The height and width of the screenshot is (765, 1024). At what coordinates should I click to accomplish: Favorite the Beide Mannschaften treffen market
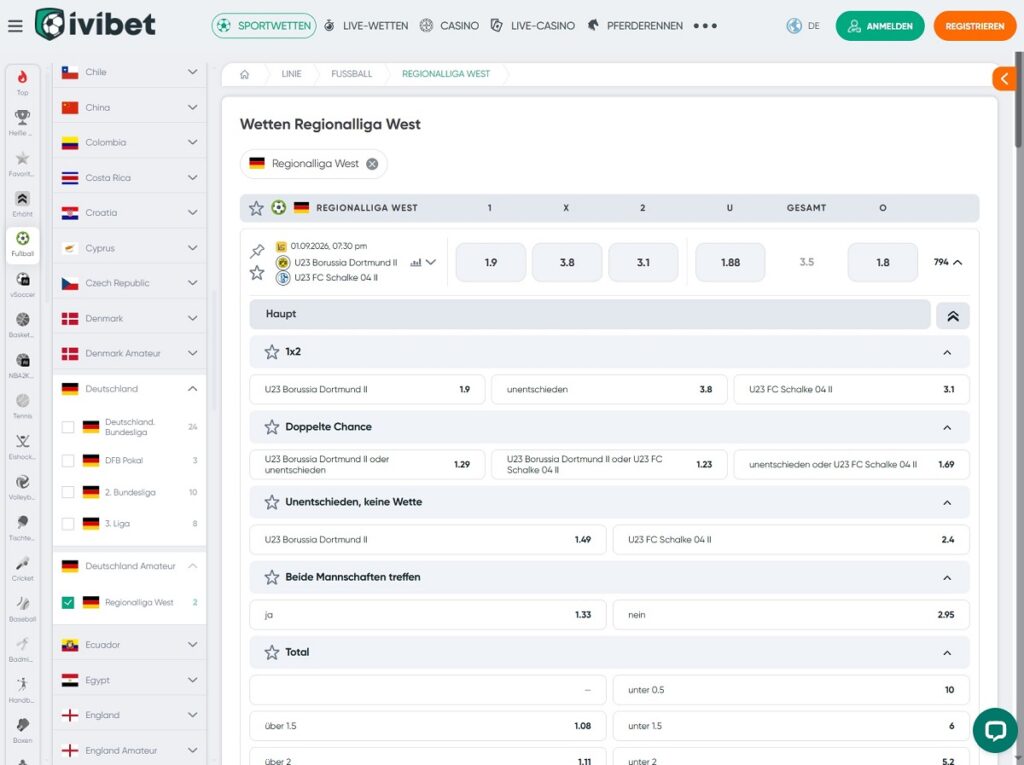point(272,578)
